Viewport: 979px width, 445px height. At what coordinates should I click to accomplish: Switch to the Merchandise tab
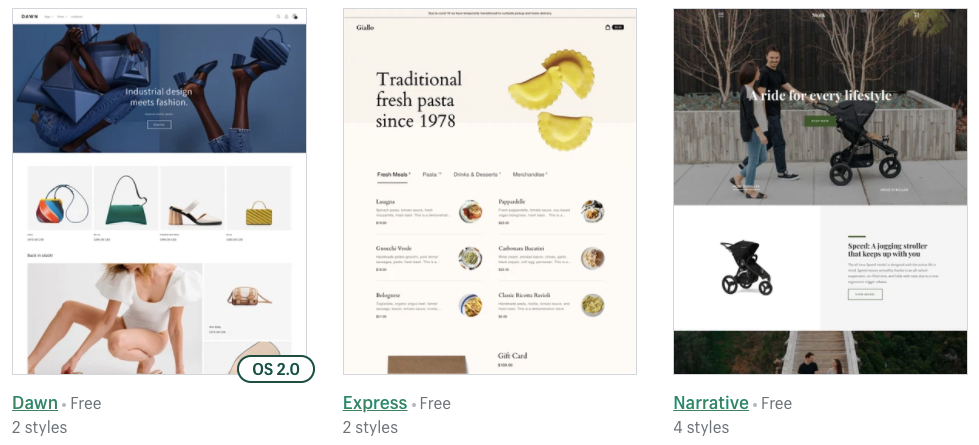pyautogui.click(x=530, y=175)
